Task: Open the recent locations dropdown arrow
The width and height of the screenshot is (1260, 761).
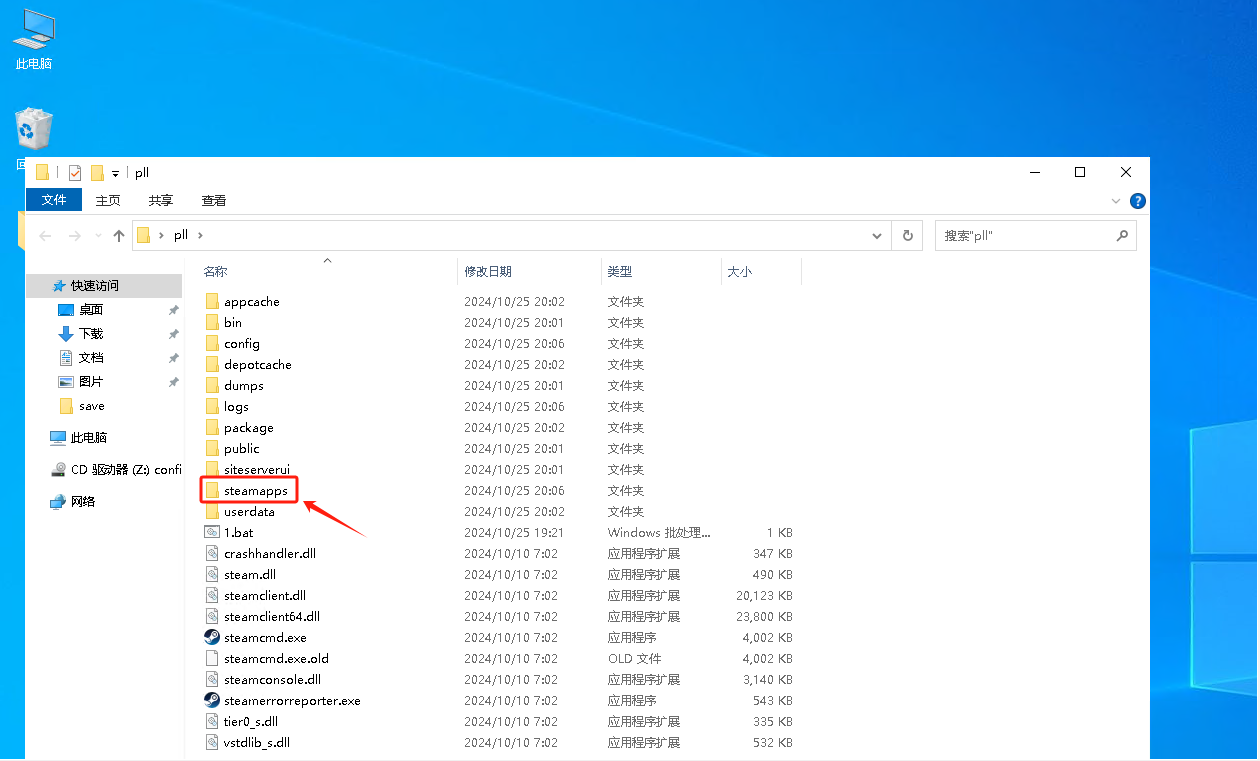Action: (98, 235)
